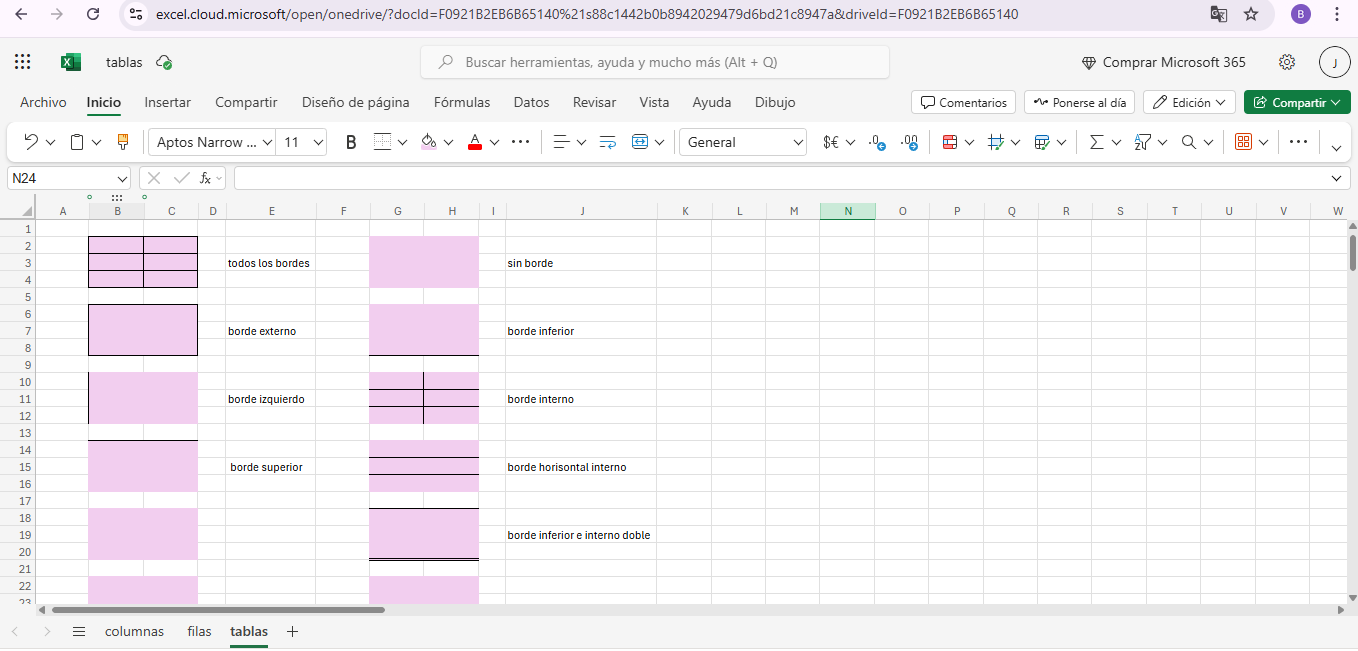Toggle Wrap Text for the cell

[607, 142]
